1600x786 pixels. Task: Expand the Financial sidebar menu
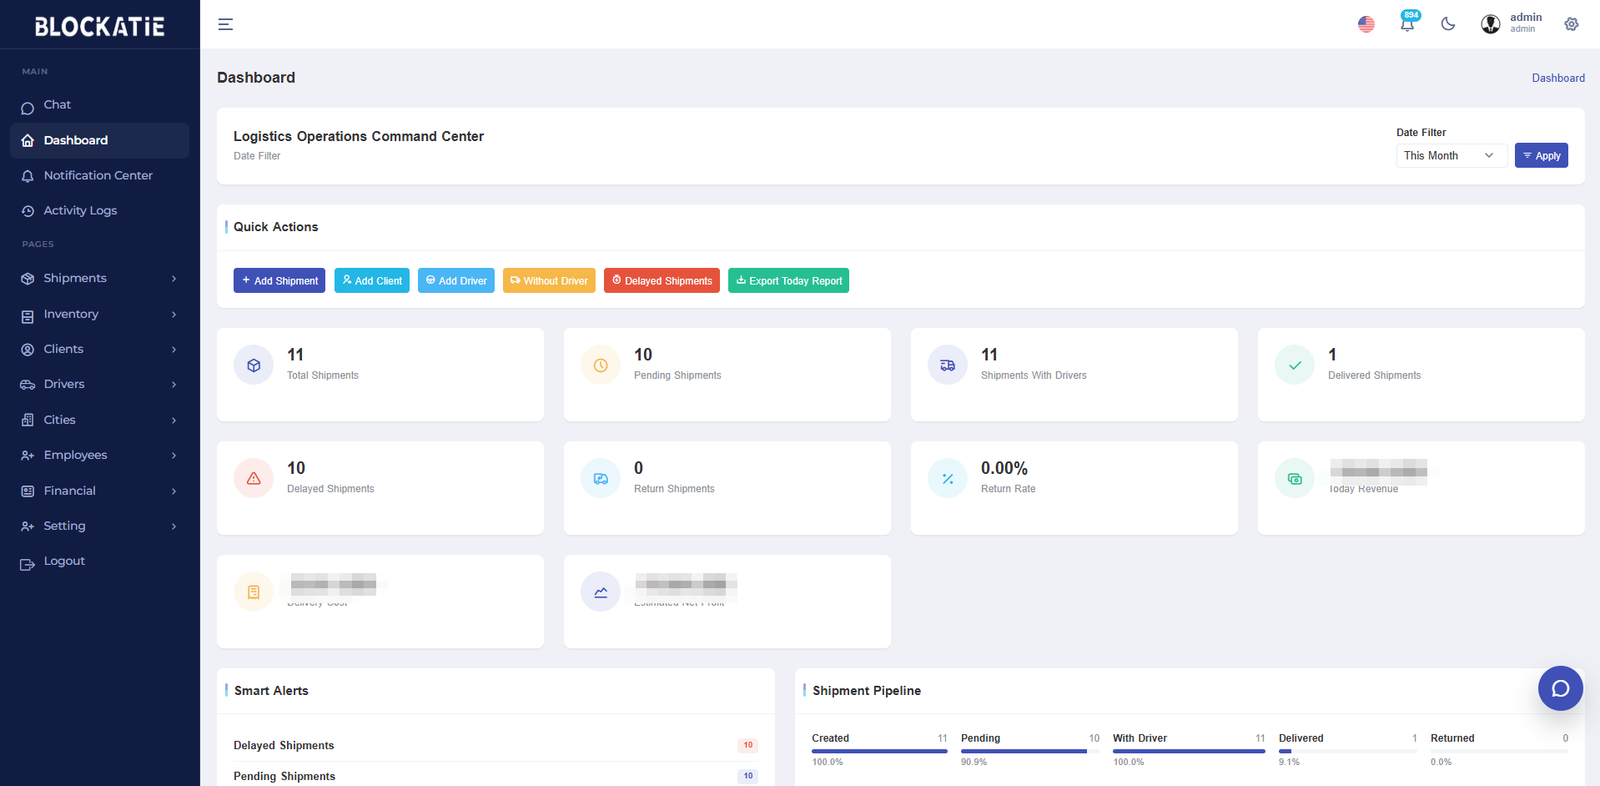(x=100, y=491)
